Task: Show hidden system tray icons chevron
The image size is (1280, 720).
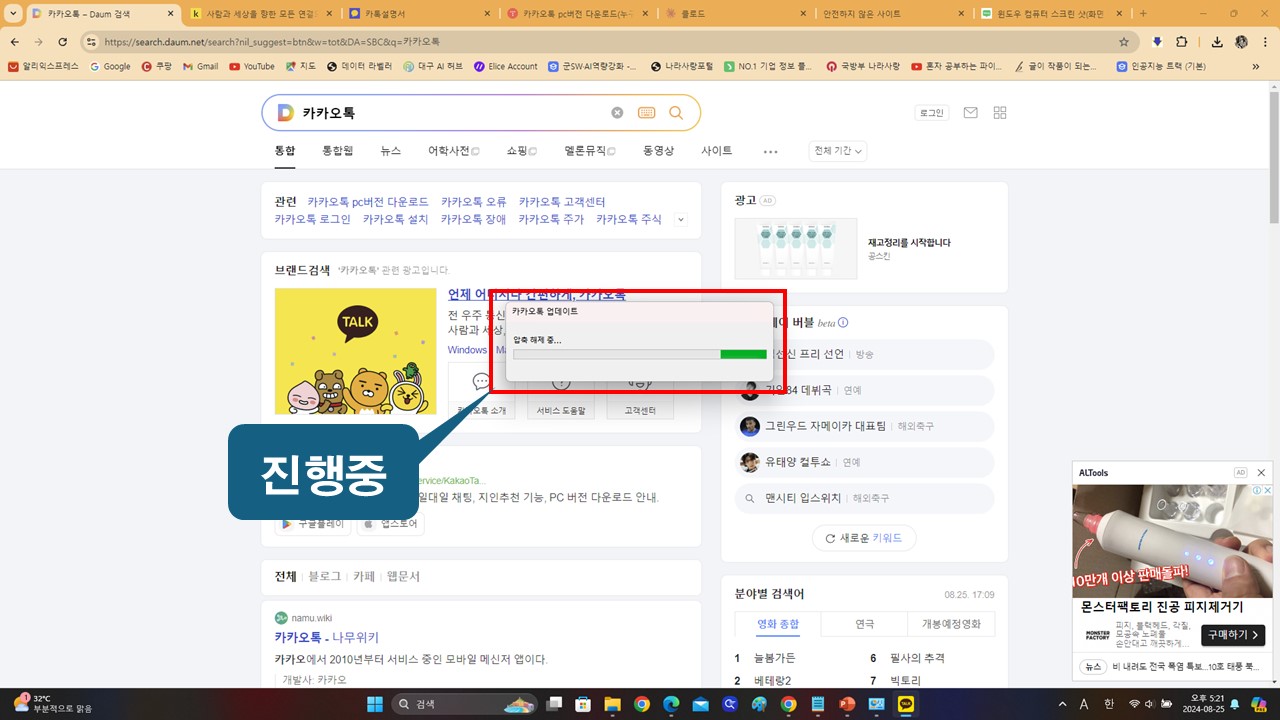Action: [x=1062, y=704]
